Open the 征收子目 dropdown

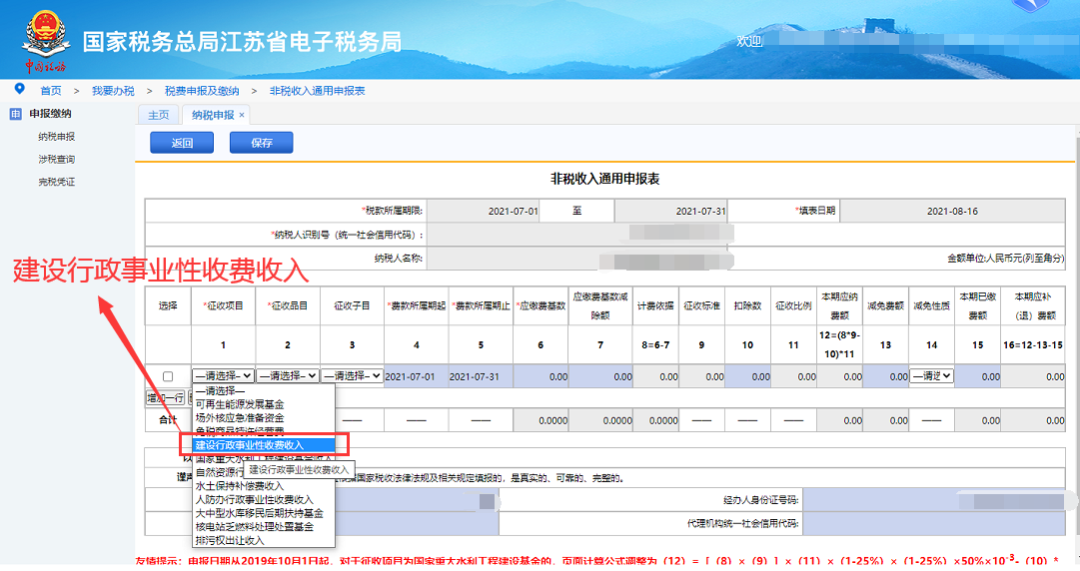[x=352, y=376]
